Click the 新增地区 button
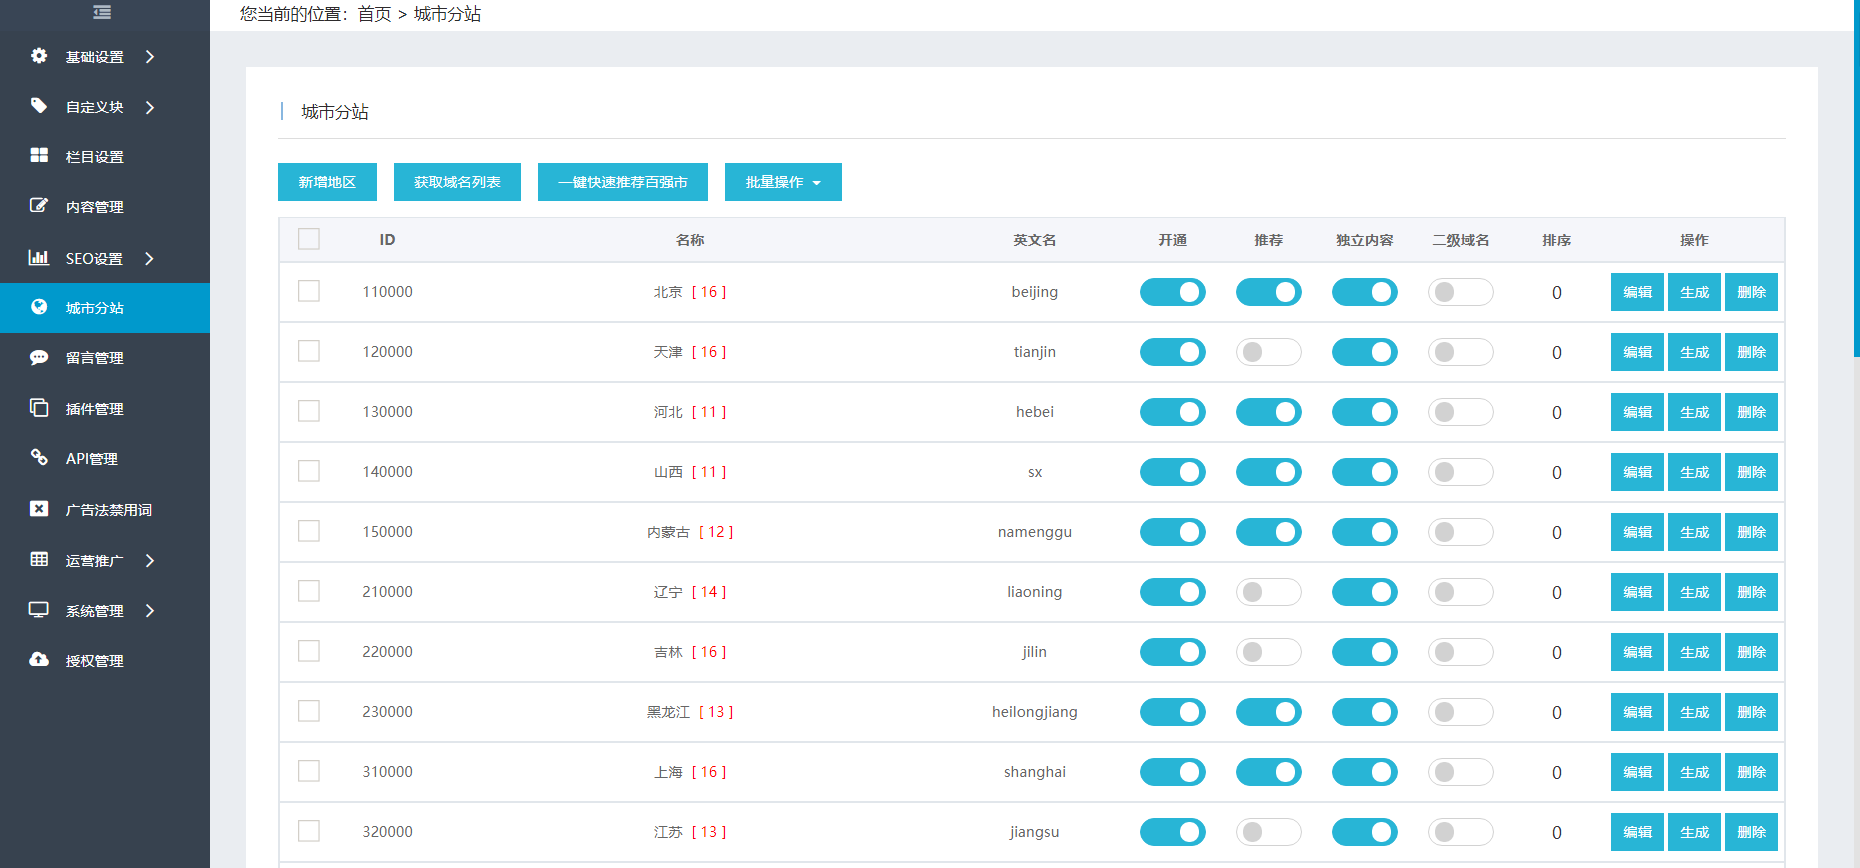1860x868 pixels. pos(327,182)
